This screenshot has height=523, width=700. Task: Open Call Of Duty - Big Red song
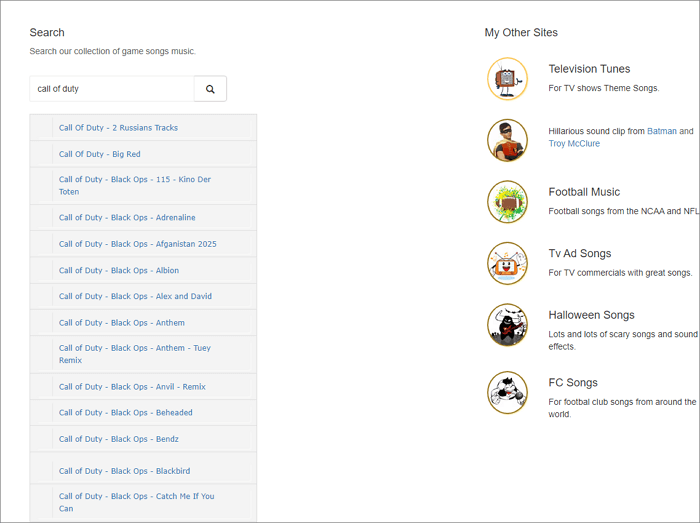pos(100,154)
